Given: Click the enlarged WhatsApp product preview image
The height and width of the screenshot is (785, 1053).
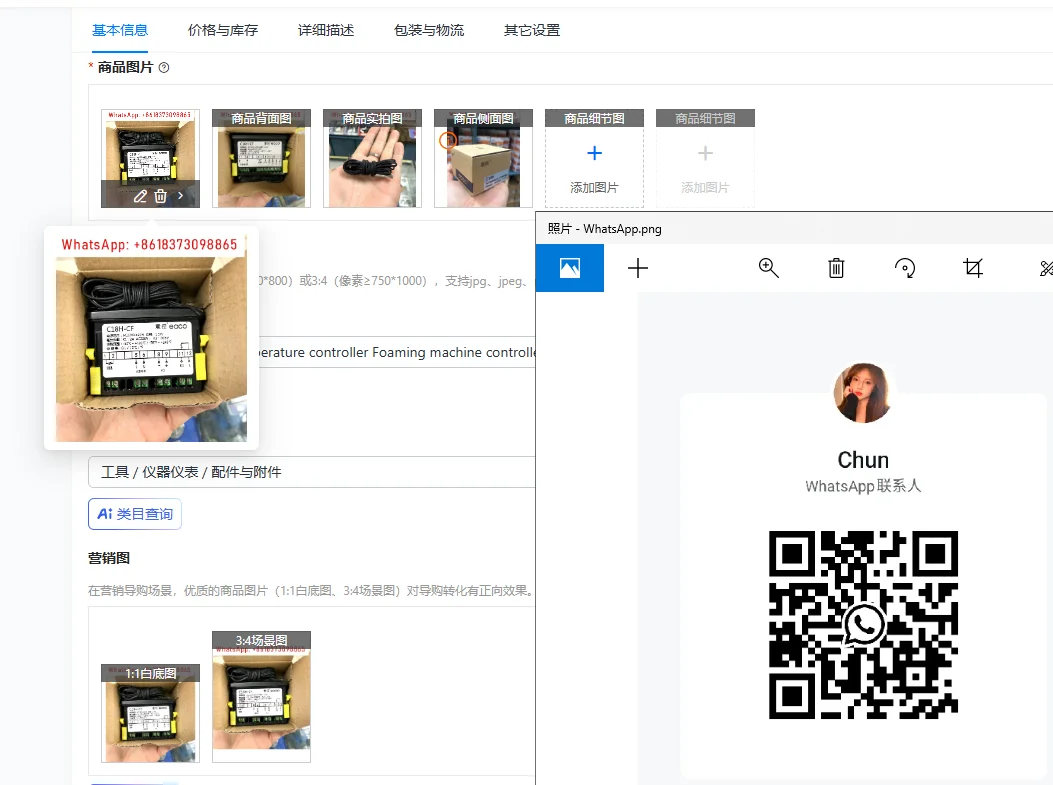Looking at the screenshot, I should (151, 337).
